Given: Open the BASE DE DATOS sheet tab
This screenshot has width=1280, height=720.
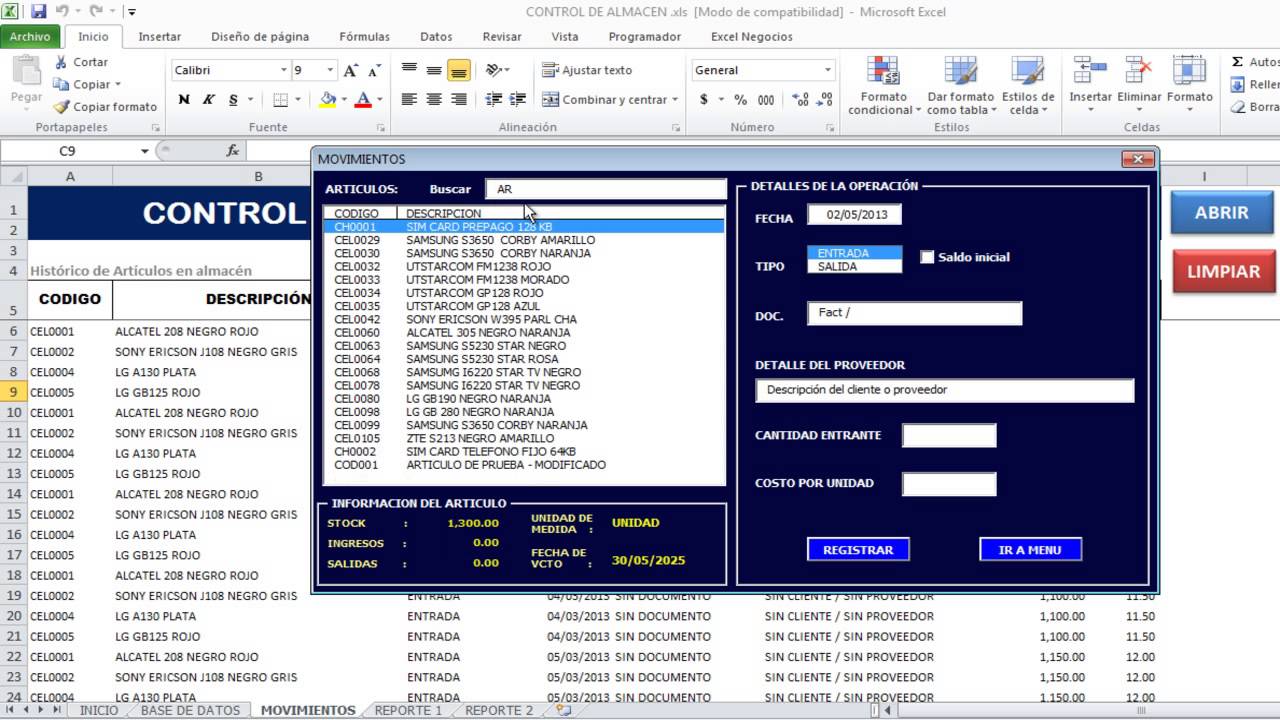Looking at the screenshot, I should coord(190,710).
